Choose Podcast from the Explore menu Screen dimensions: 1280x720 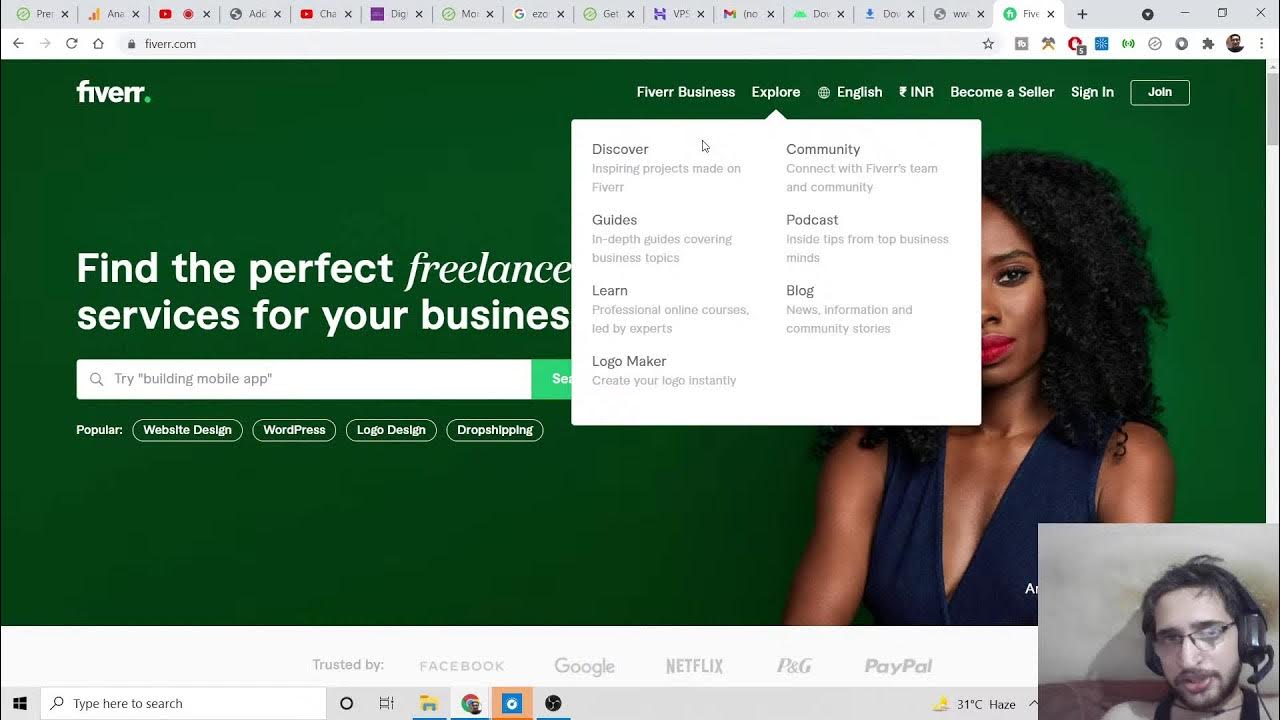(x=812, y=220)
